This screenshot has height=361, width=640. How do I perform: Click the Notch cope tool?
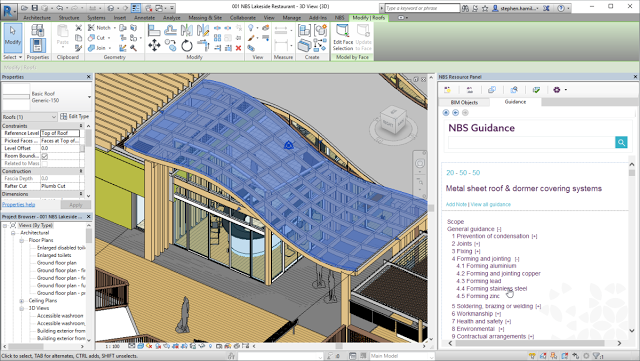pos(100,27)
